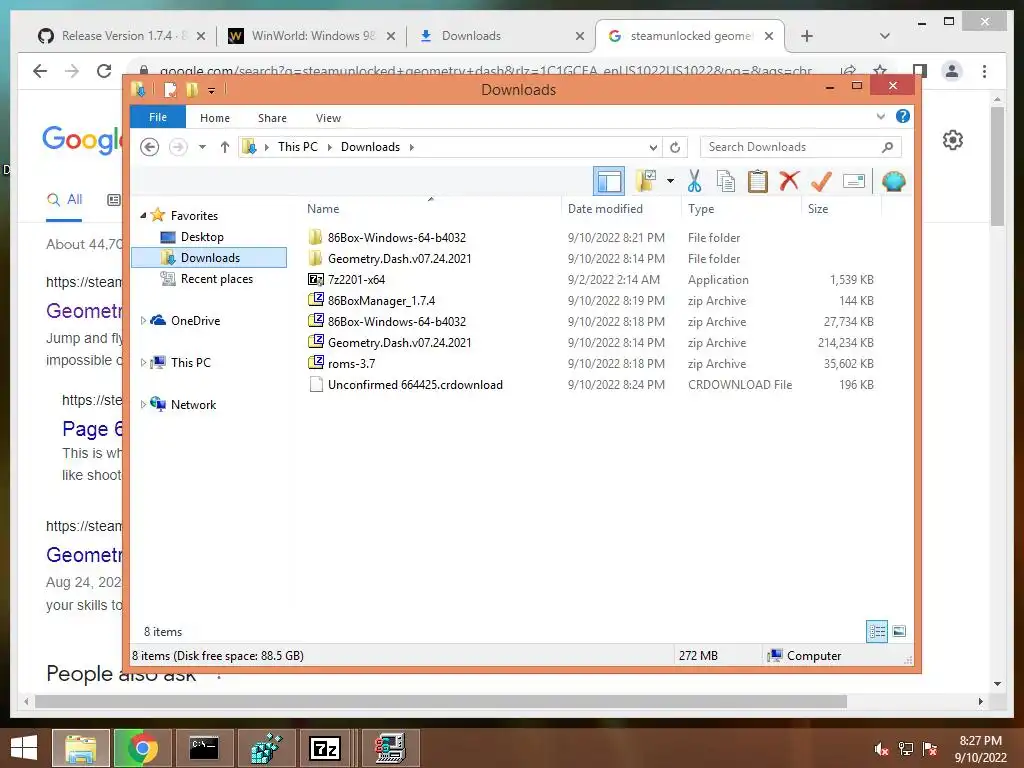Click Properties icon in quick access toolbar
Image resolution: width=1024 pixels, height=768 pixels.
pos(170,89)
